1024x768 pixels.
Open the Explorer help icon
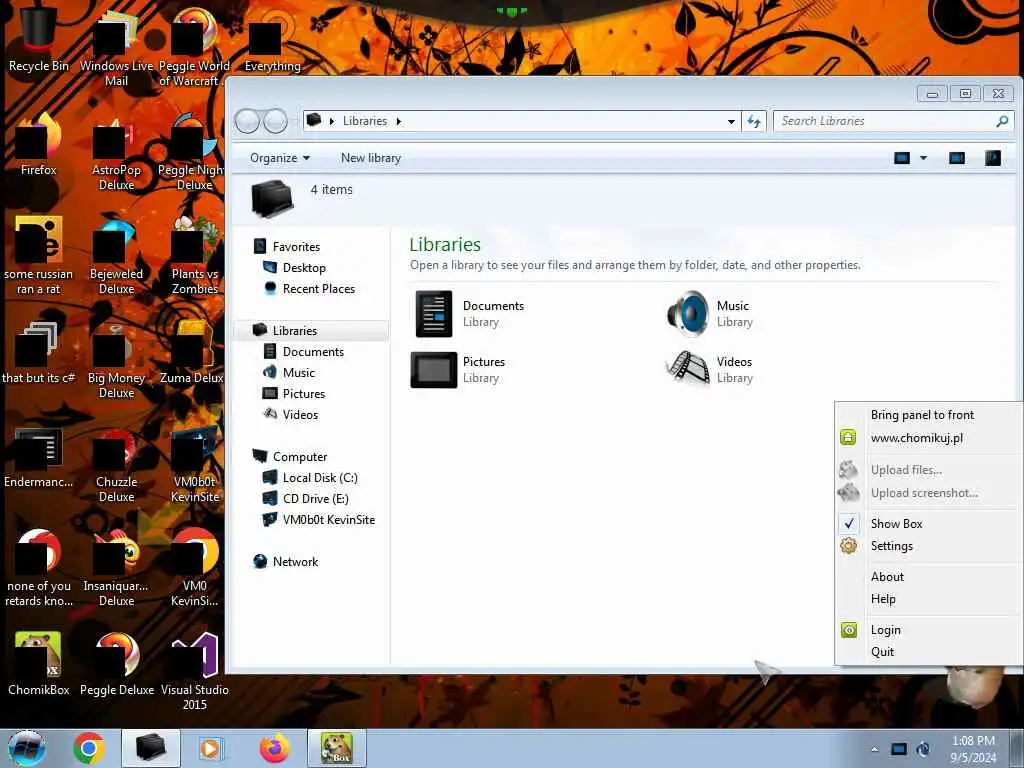(x=993, y=158)
